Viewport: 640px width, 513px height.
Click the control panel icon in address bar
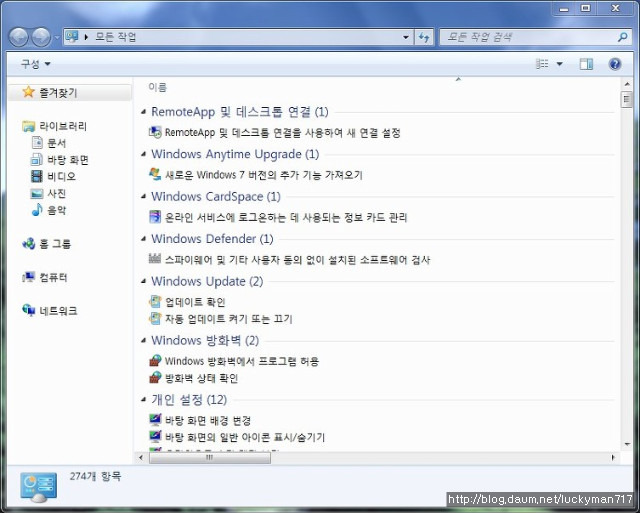tap(72, 37)
